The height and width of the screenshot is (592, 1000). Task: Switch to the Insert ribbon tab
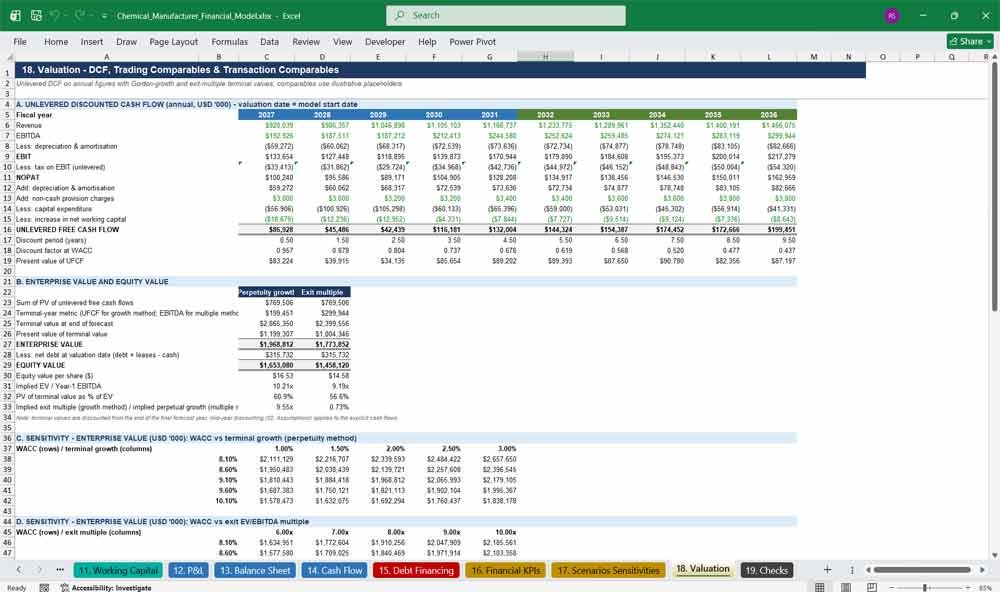coord(92,41)
